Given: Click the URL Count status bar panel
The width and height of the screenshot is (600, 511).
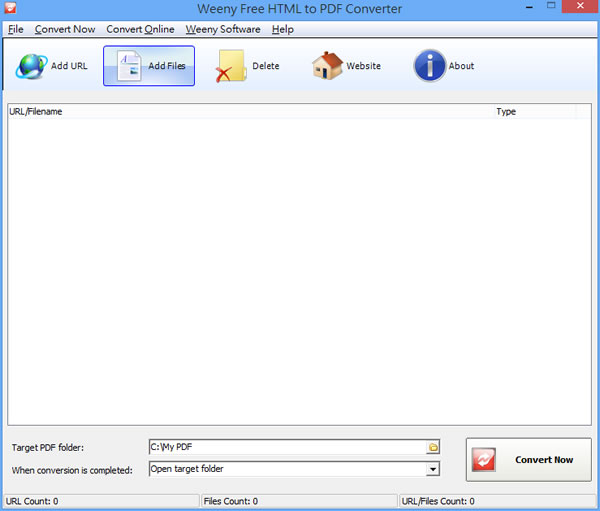Looking at the screenshot, I should tap(100, 501).
